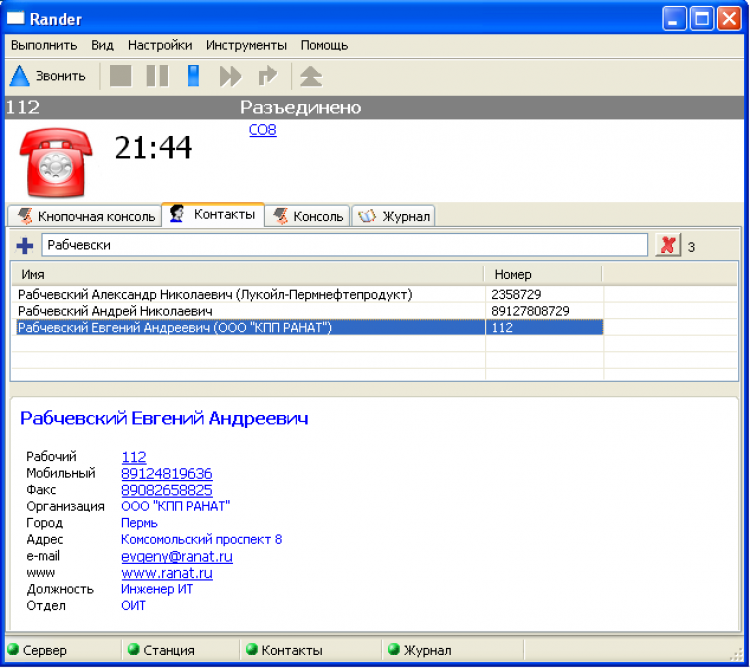Dial the mobile number 89124819636
The height and width of the screenshot is (668, 750).
pyautogui.click(x=166, y=473)
